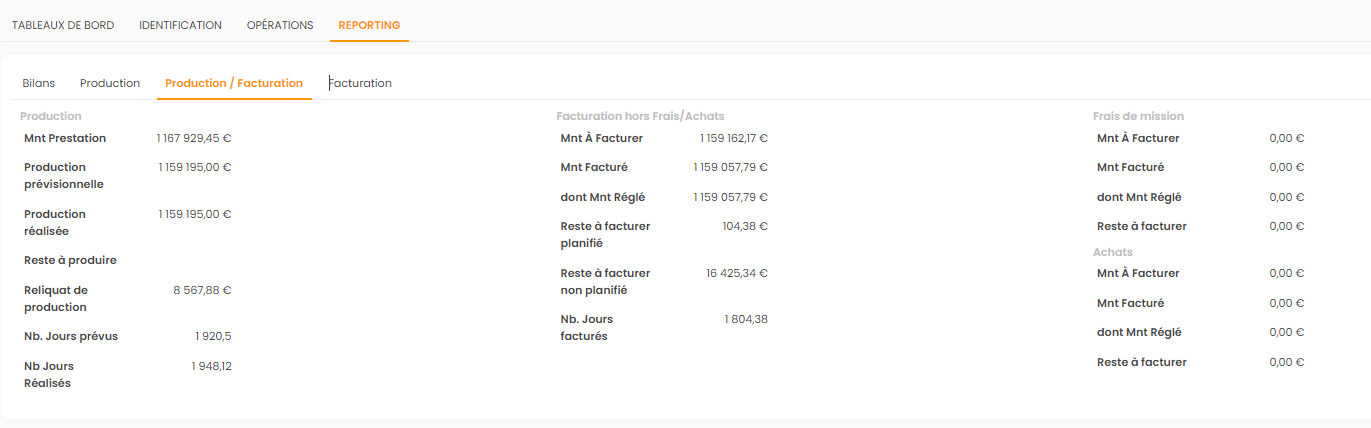
Task: Click the Mnt Prestation amount 1 167 929,45 €
Action: pyautogui.click(x=194, y=138)
